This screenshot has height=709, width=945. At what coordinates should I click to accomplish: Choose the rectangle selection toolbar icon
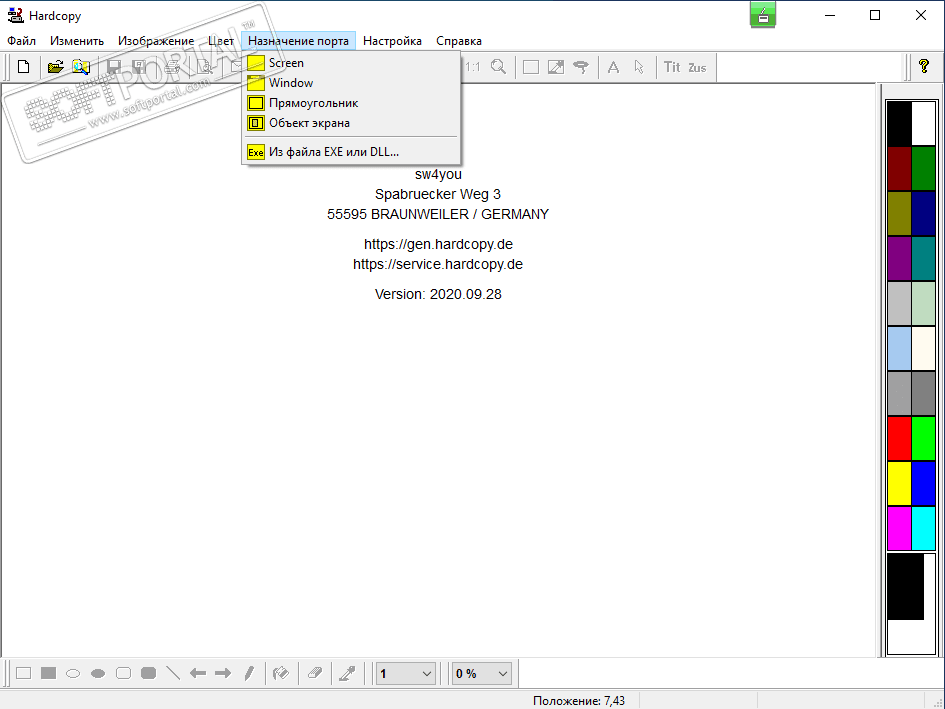531,67
